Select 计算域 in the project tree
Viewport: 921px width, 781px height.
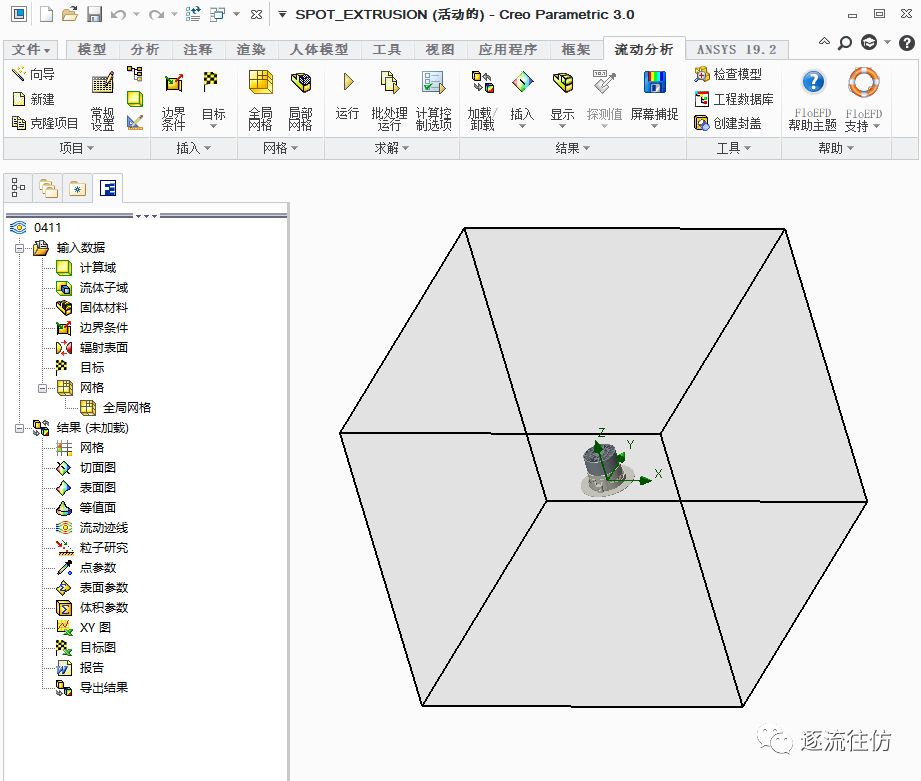[97, 268]
